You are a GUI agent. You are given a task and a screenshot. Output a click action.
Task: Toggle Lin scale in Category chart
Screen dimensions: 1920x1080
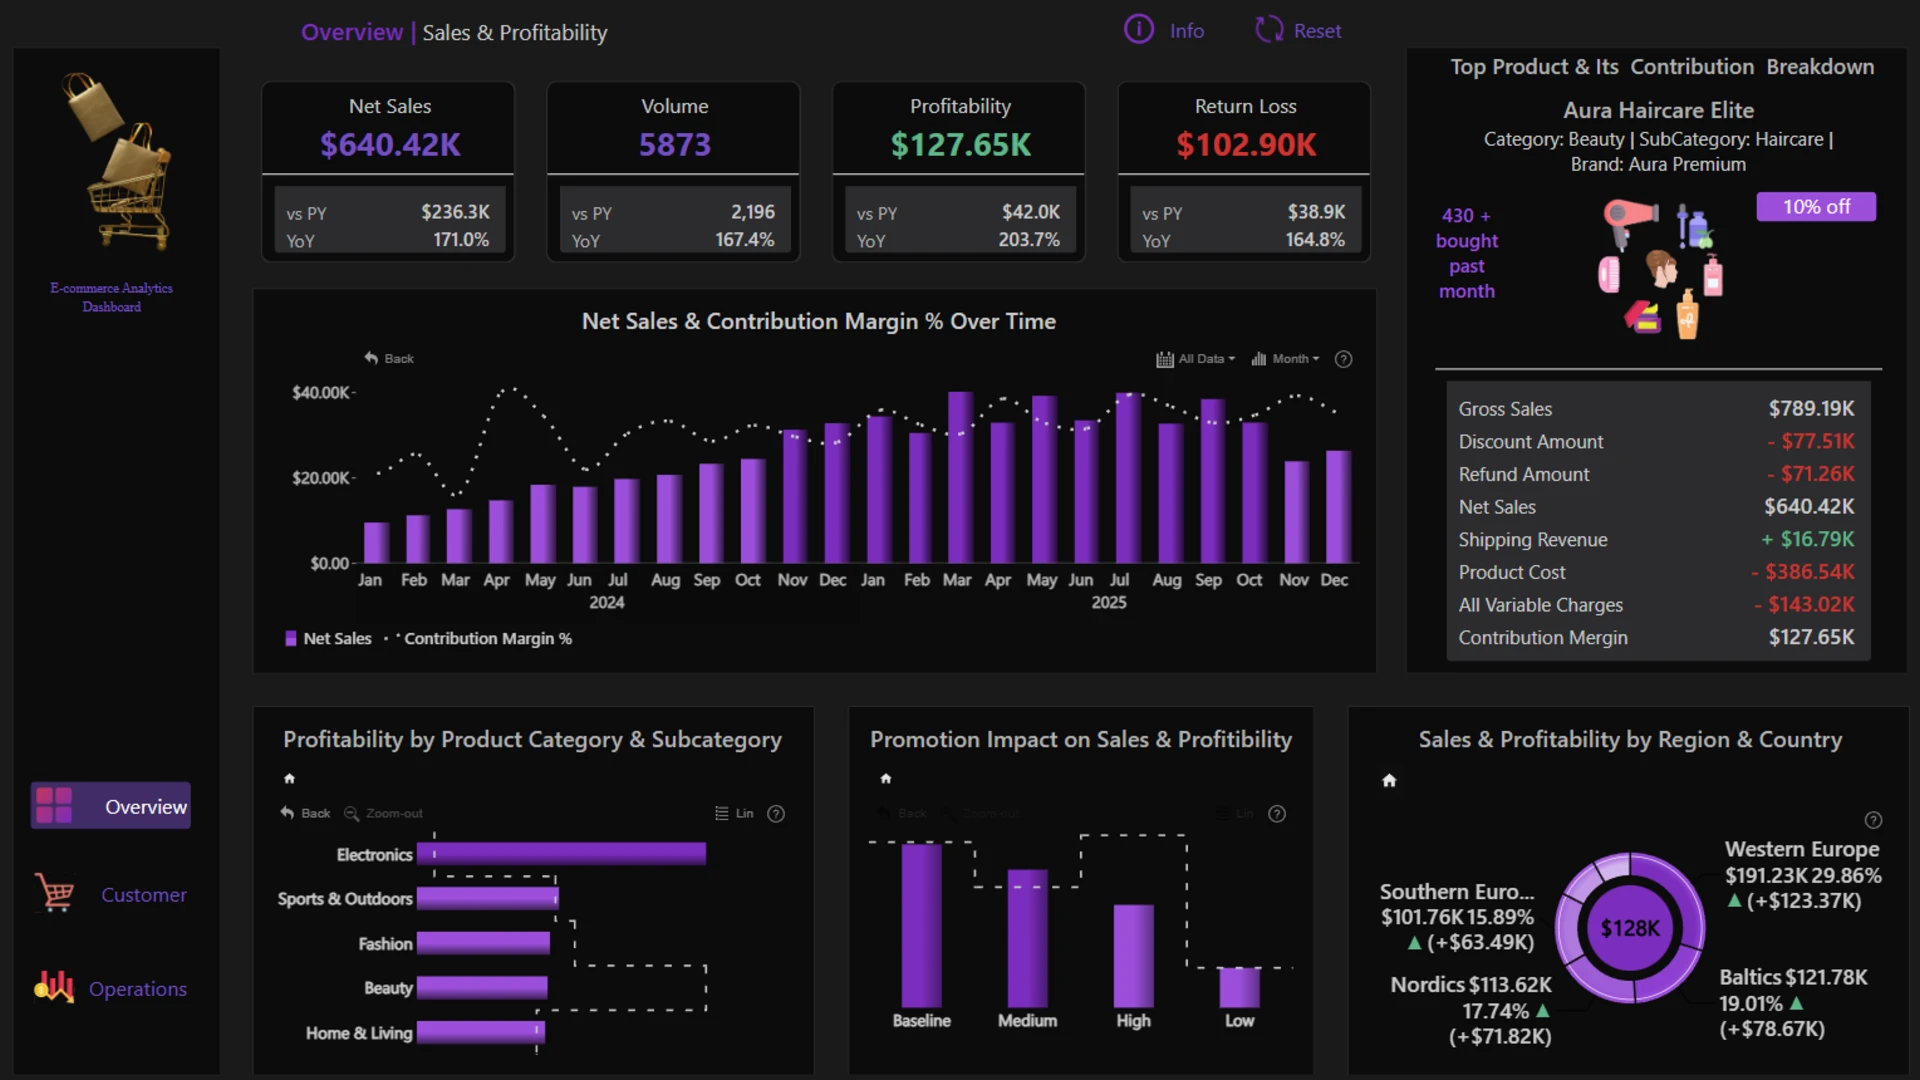click(734, 813)
